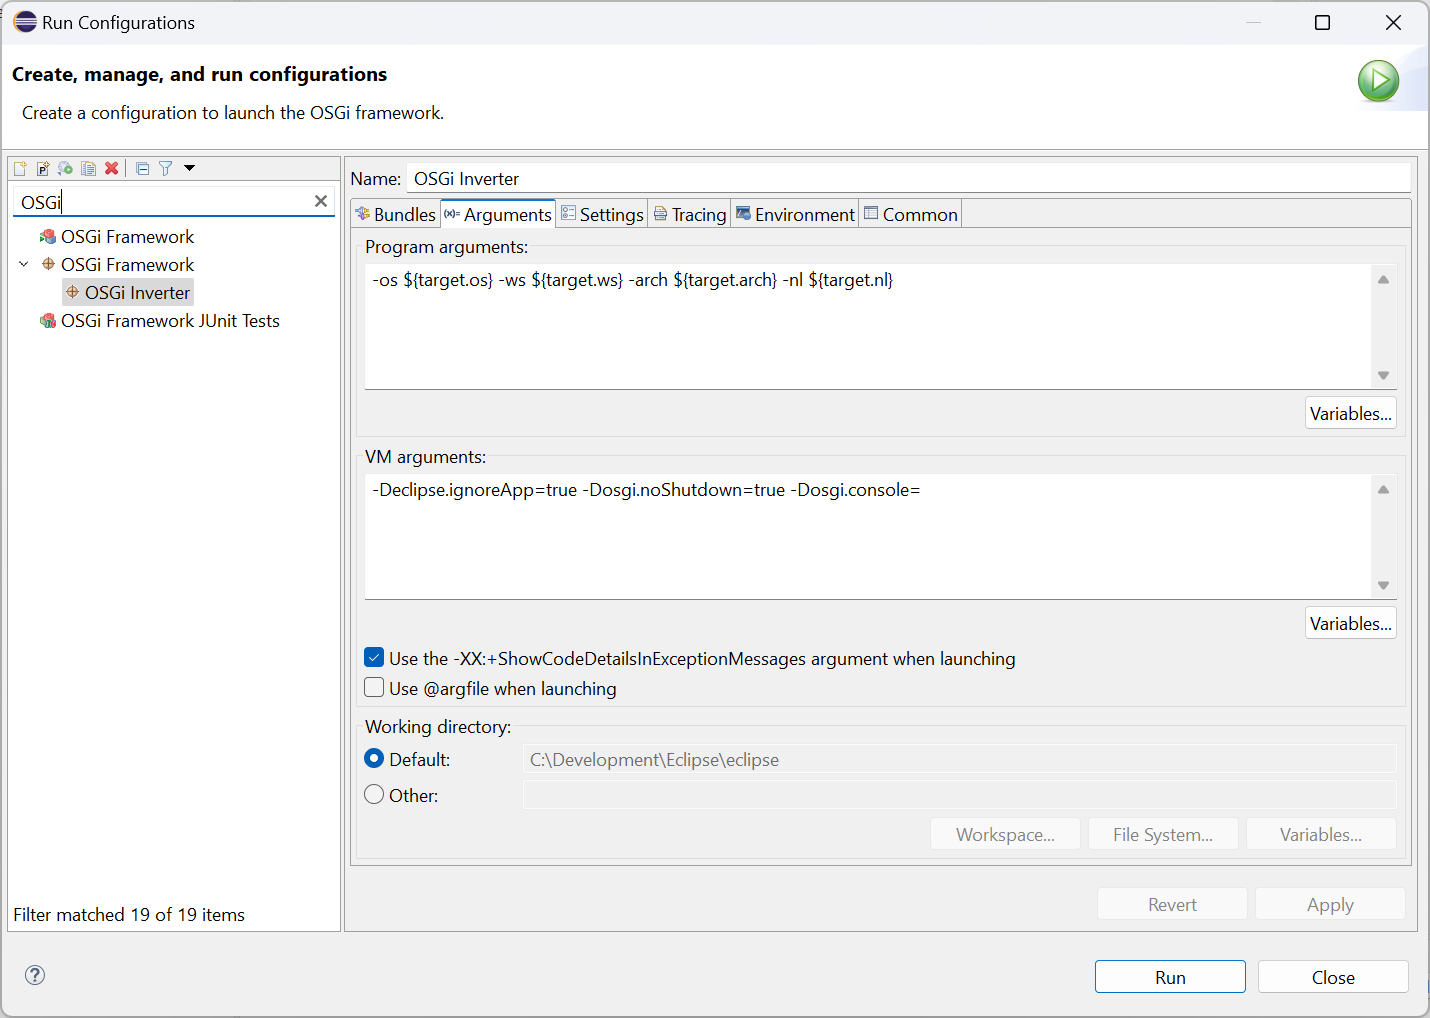Click the Workspace... button
The image size is (1430, 1018).
pyautogui.click(x=1005, y=834)
